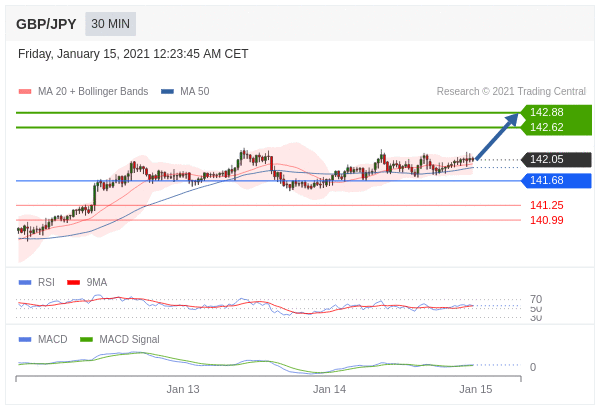Click the RSI 70 level label
Image resolution: width=601 pixels, height=411 pixels.
536,299
